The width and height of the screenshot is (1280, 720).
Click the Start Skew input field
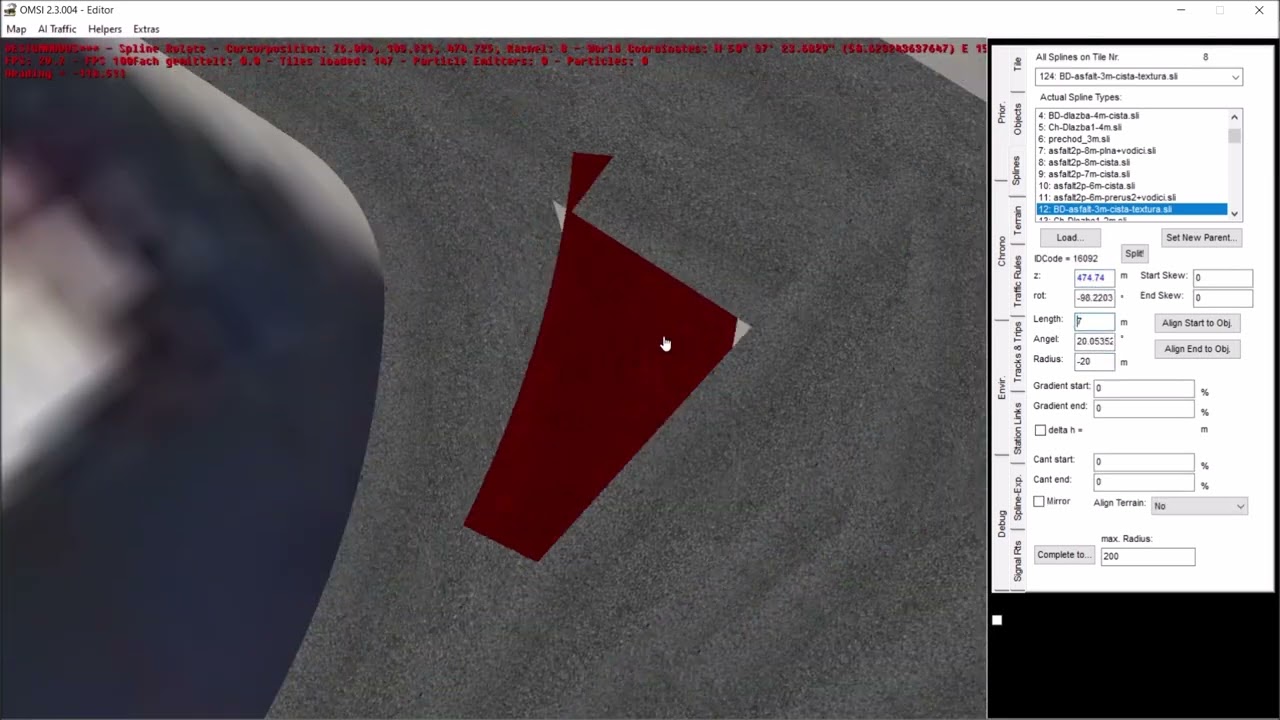(1222, 278)
